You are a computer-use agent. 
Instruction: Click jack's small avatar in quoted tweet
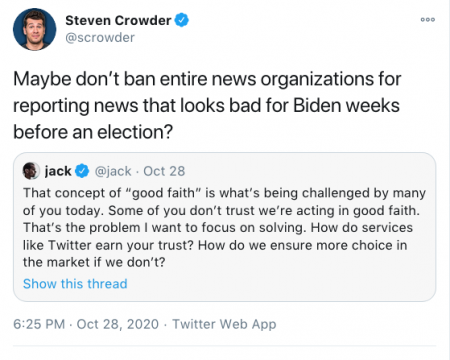tap(31, 171)
